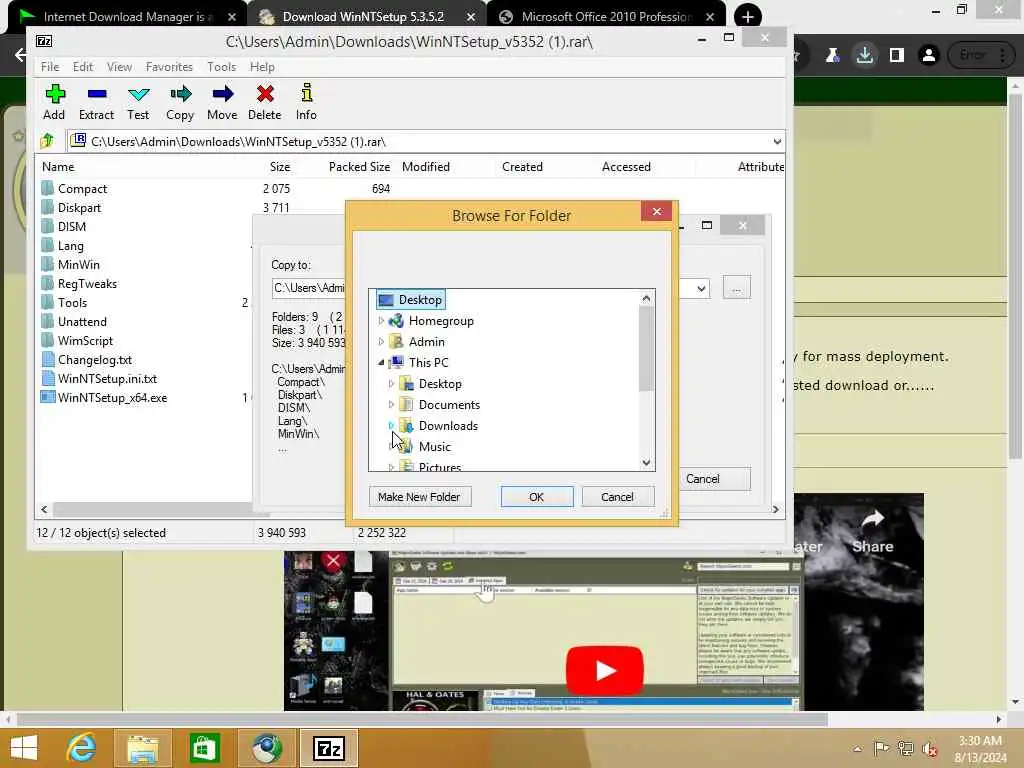Image resolution: width=1024 pixels, height=768 pixels.
Task: Select the Unattend folder entry
Action: 82,321
